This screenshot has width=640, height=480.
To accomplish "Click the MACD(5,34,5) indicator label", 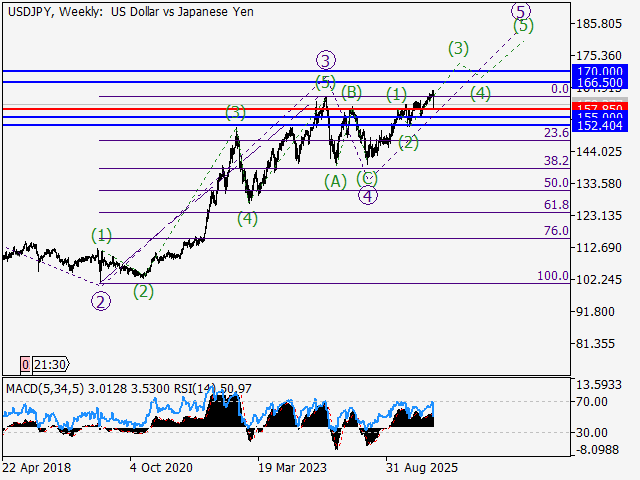I will (x=44, y=389).
